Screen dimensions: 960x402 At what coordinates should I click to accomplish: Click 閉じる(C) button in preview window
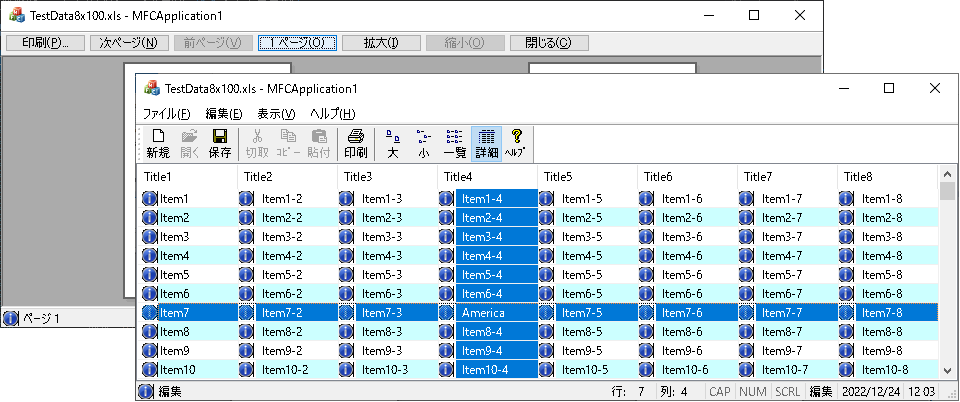[549, 43]
